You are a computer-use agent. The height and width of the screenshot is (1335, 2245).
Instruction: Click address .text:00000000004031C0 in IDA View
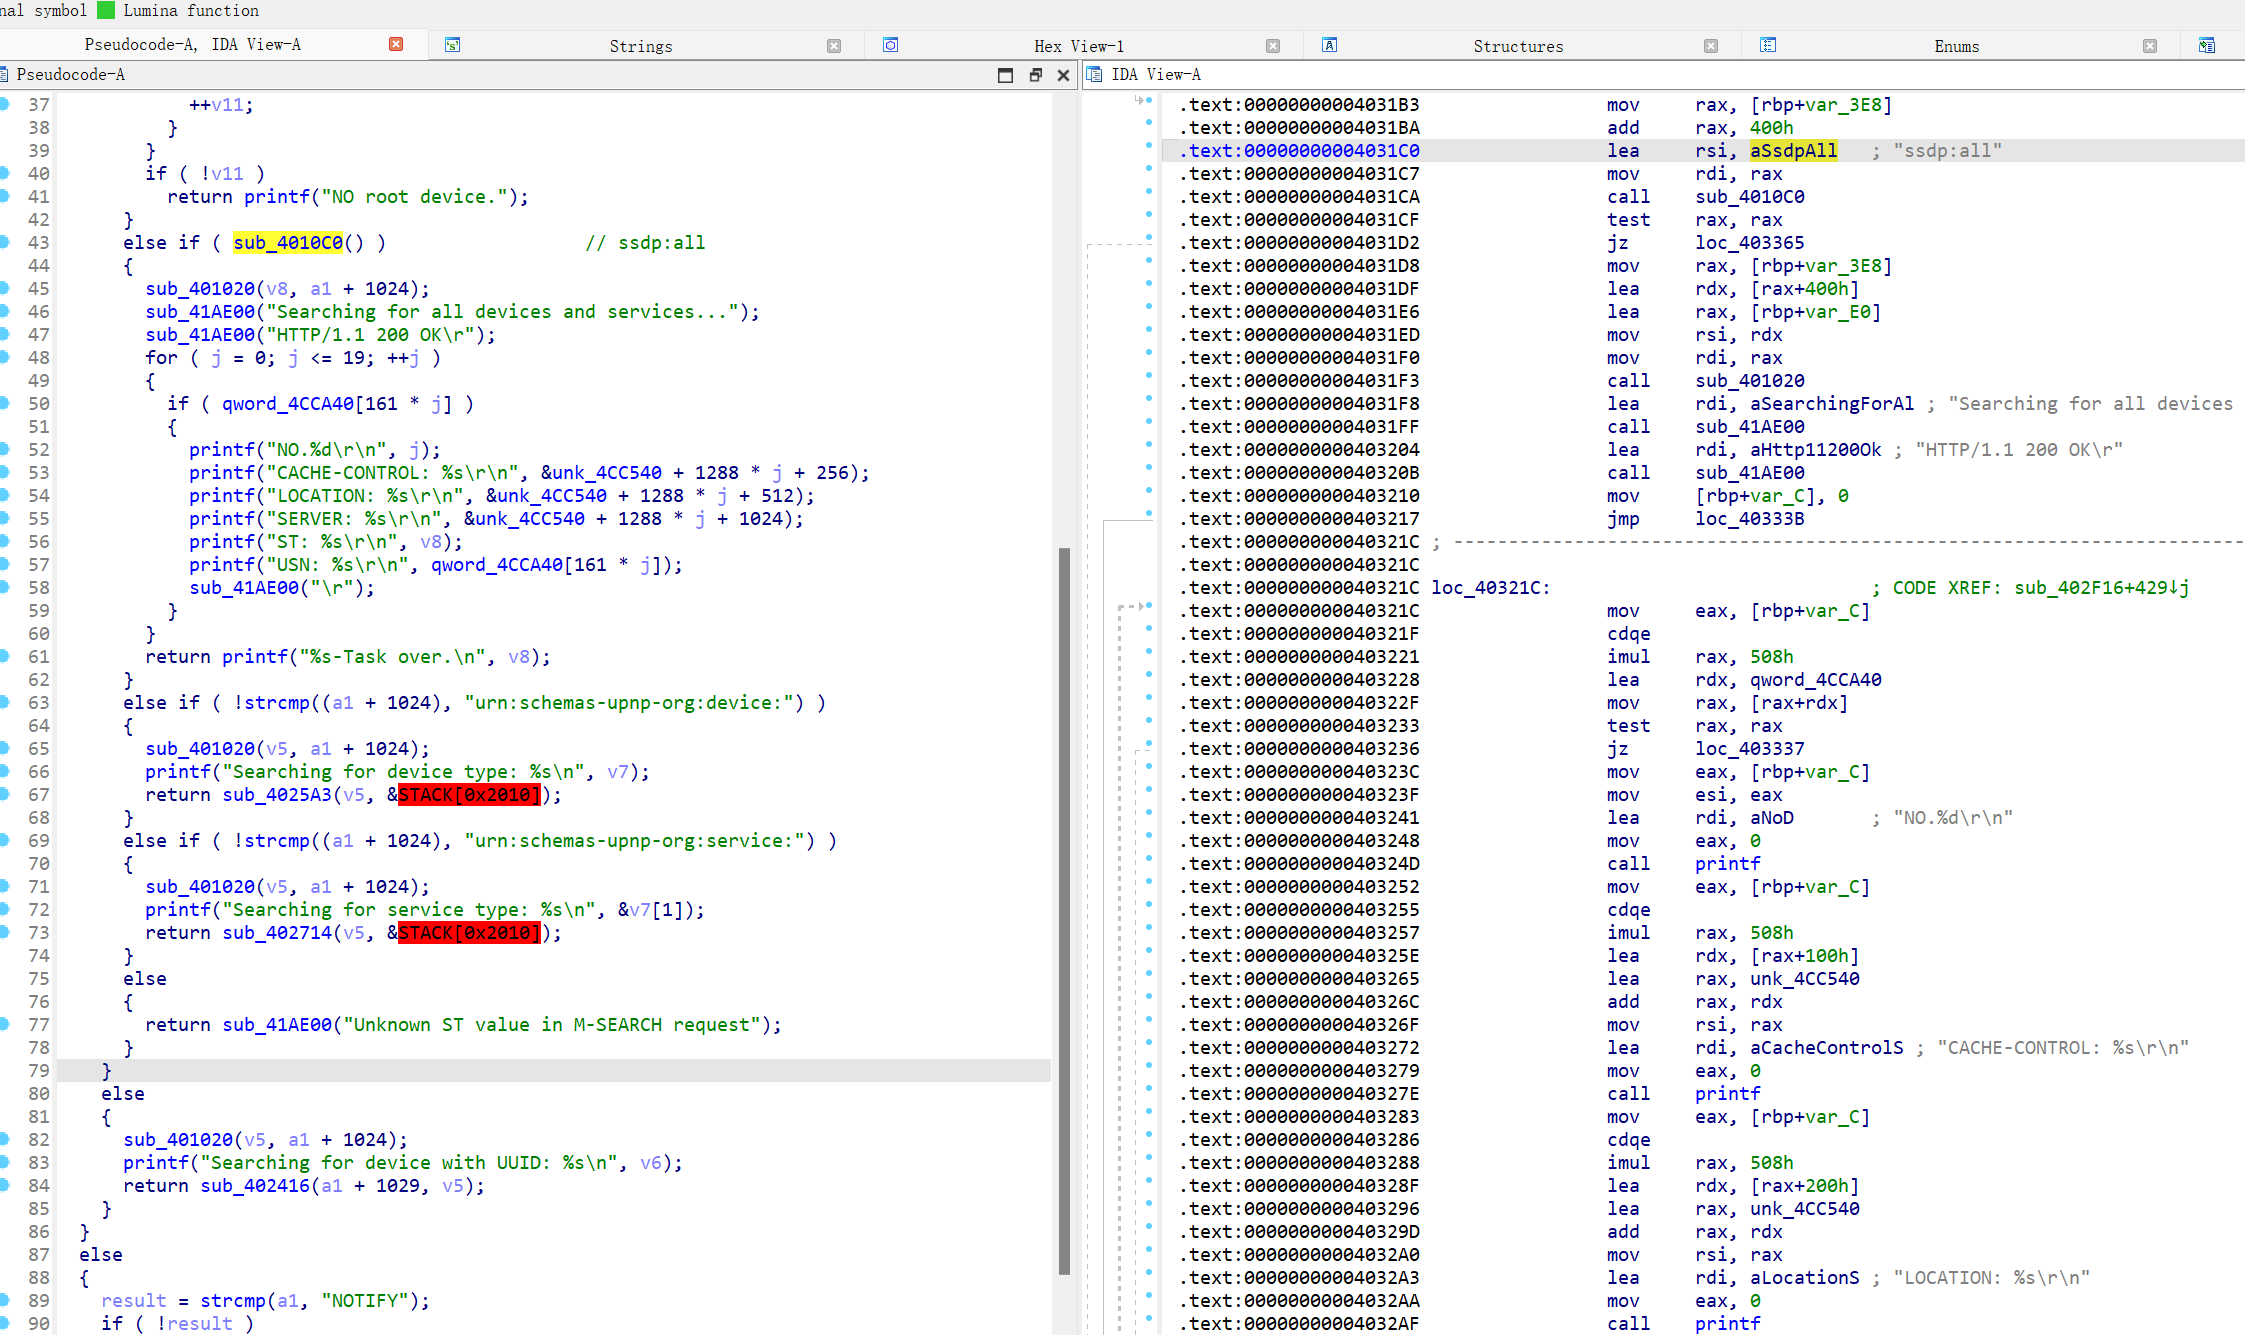click(1300, 150)
